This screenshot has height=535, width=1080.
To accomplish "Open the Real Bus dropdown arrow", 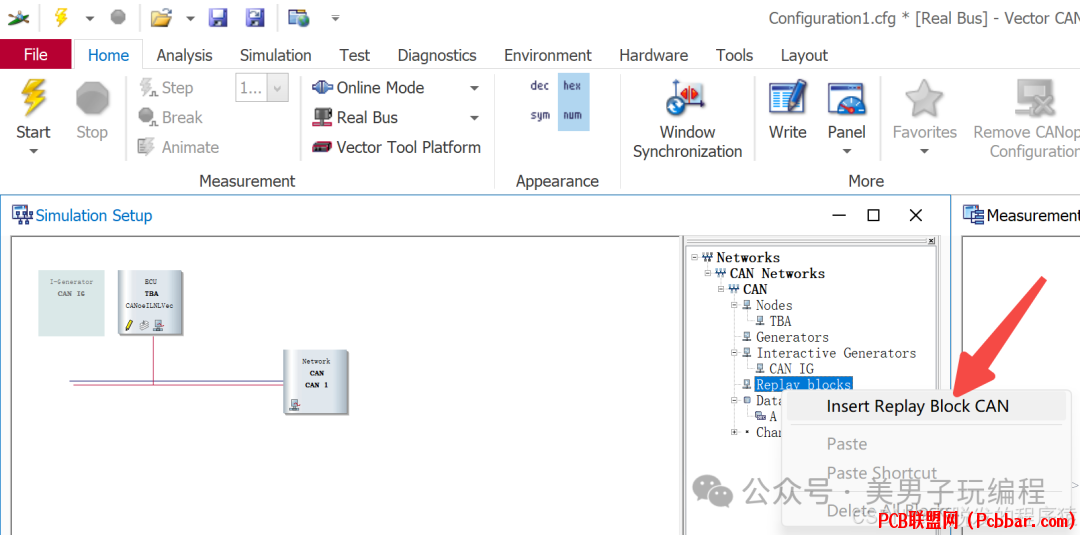I will click(x=475, y=118).
